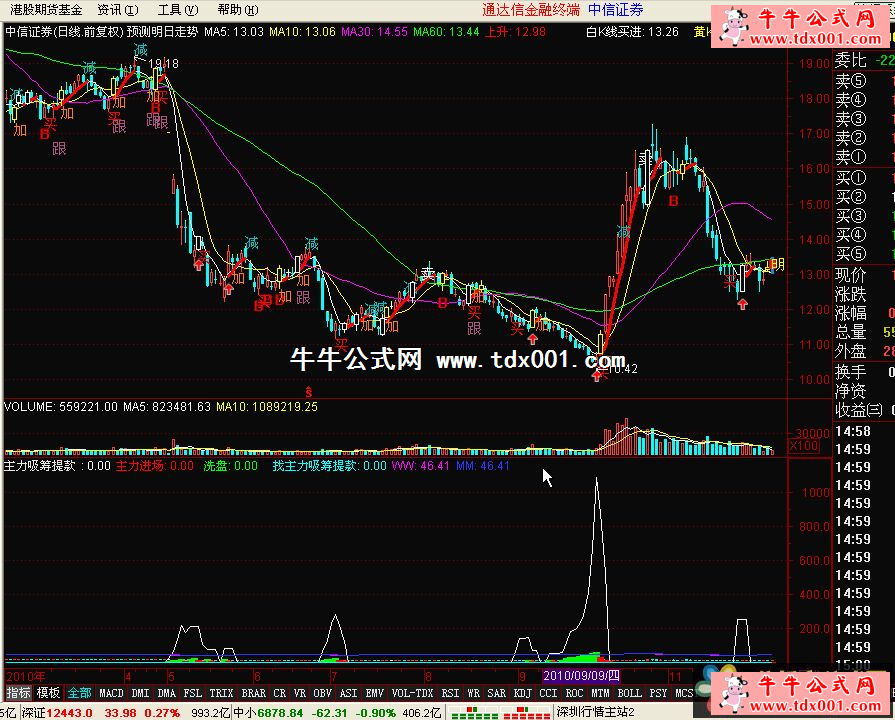The height and width of the screenshot is (720, 895).
Task: Select the TRIX indicator tab
Action: [x=221, y=693]
